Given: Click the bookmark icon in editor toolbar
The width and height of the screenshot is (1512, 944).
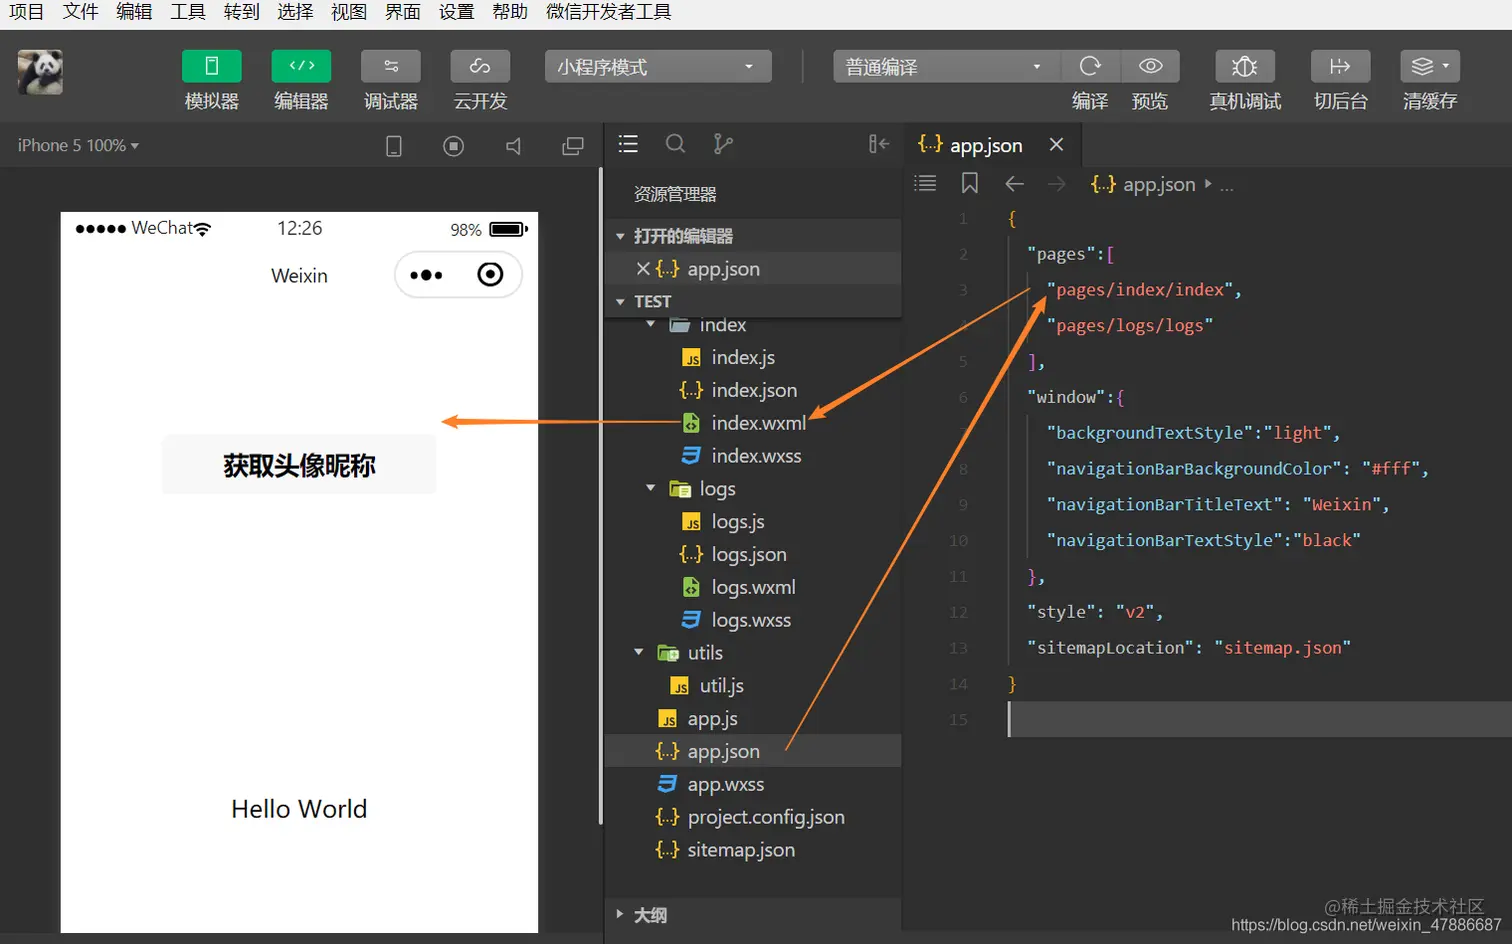Looking at the screenshot, I should click(969, 183).
